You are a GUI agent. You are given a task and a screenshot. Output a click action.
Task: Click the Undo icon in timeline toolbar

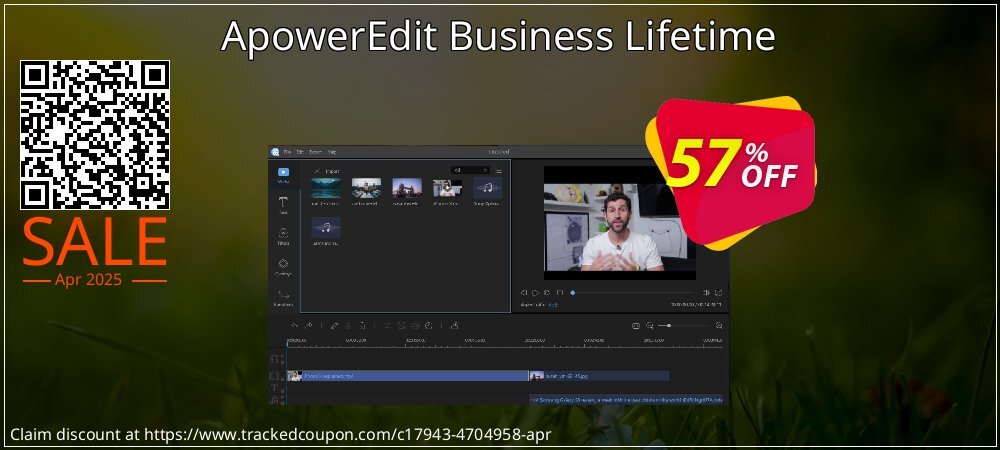(295, 326)
